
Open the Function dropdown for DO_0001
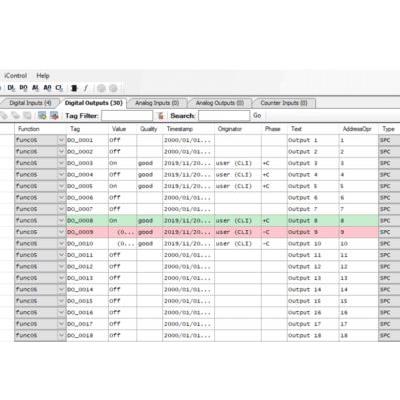(x=61, y=140)
